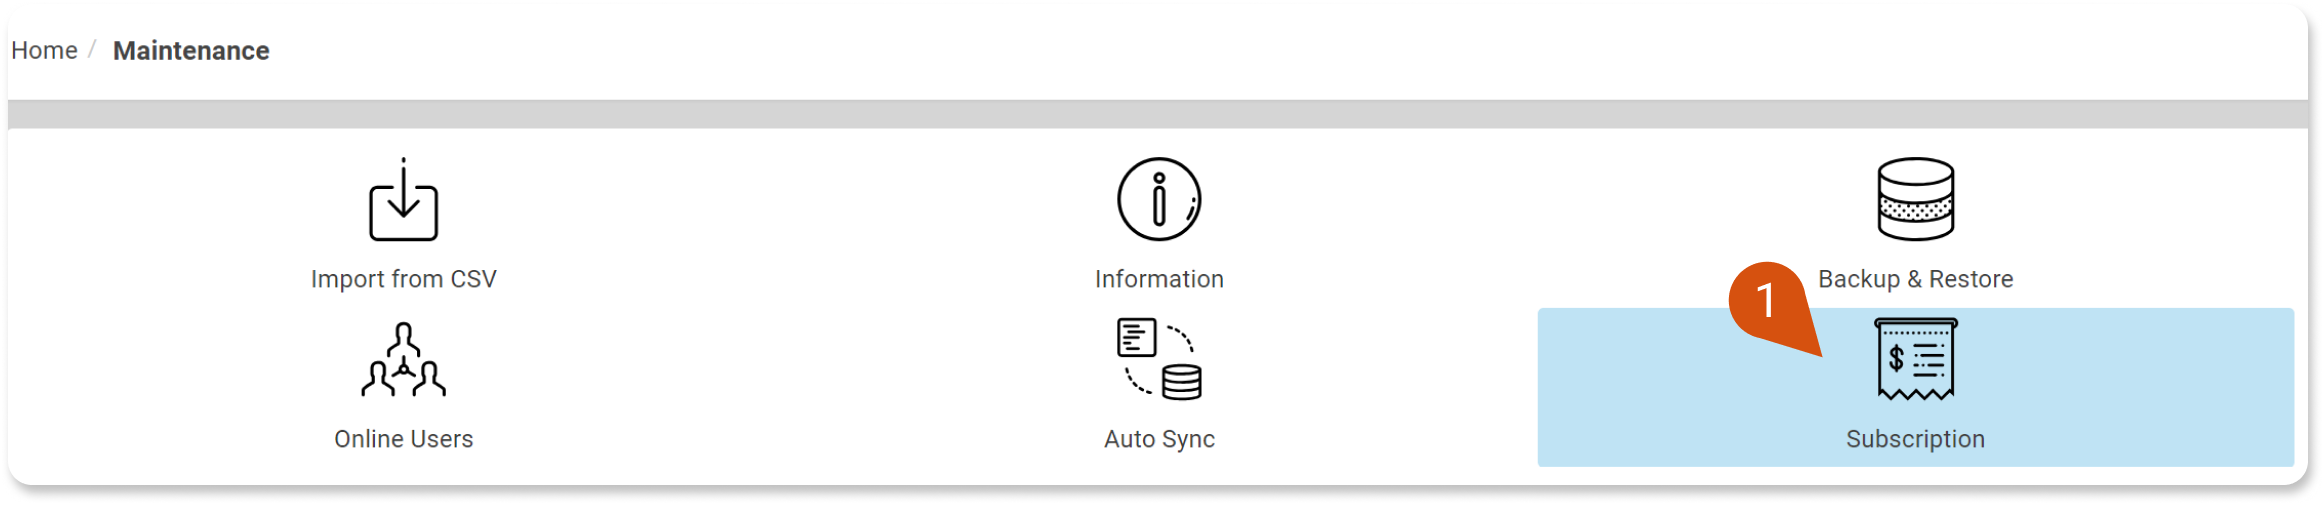2324x505 pixels.
Task: Click the Import from CSV label
Action: pyautogui.click(x=403, y=279)
